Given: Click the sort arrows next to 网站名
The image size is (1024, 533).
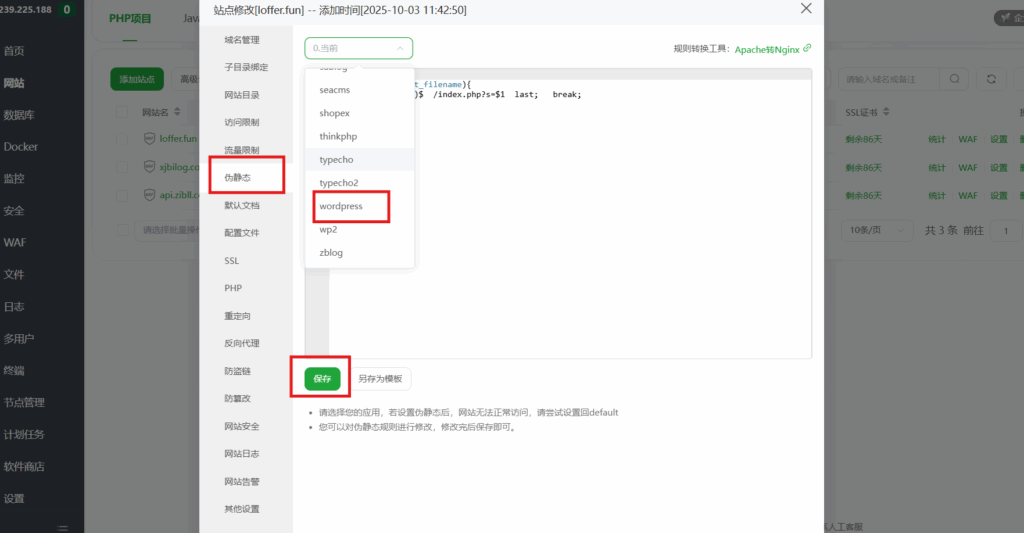Looking at the screenshot, I should coord(178,112).
